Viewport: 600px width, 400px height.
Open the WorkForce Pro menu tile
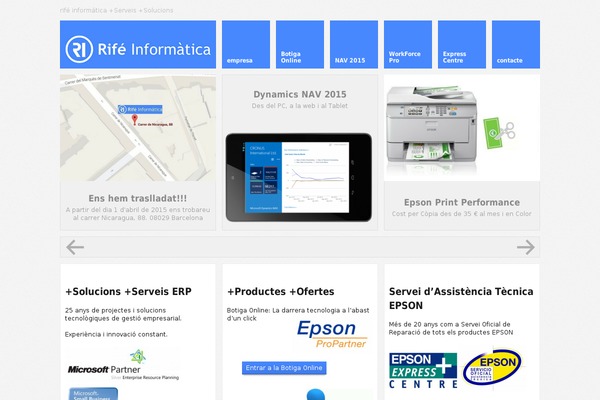point(408,44)
